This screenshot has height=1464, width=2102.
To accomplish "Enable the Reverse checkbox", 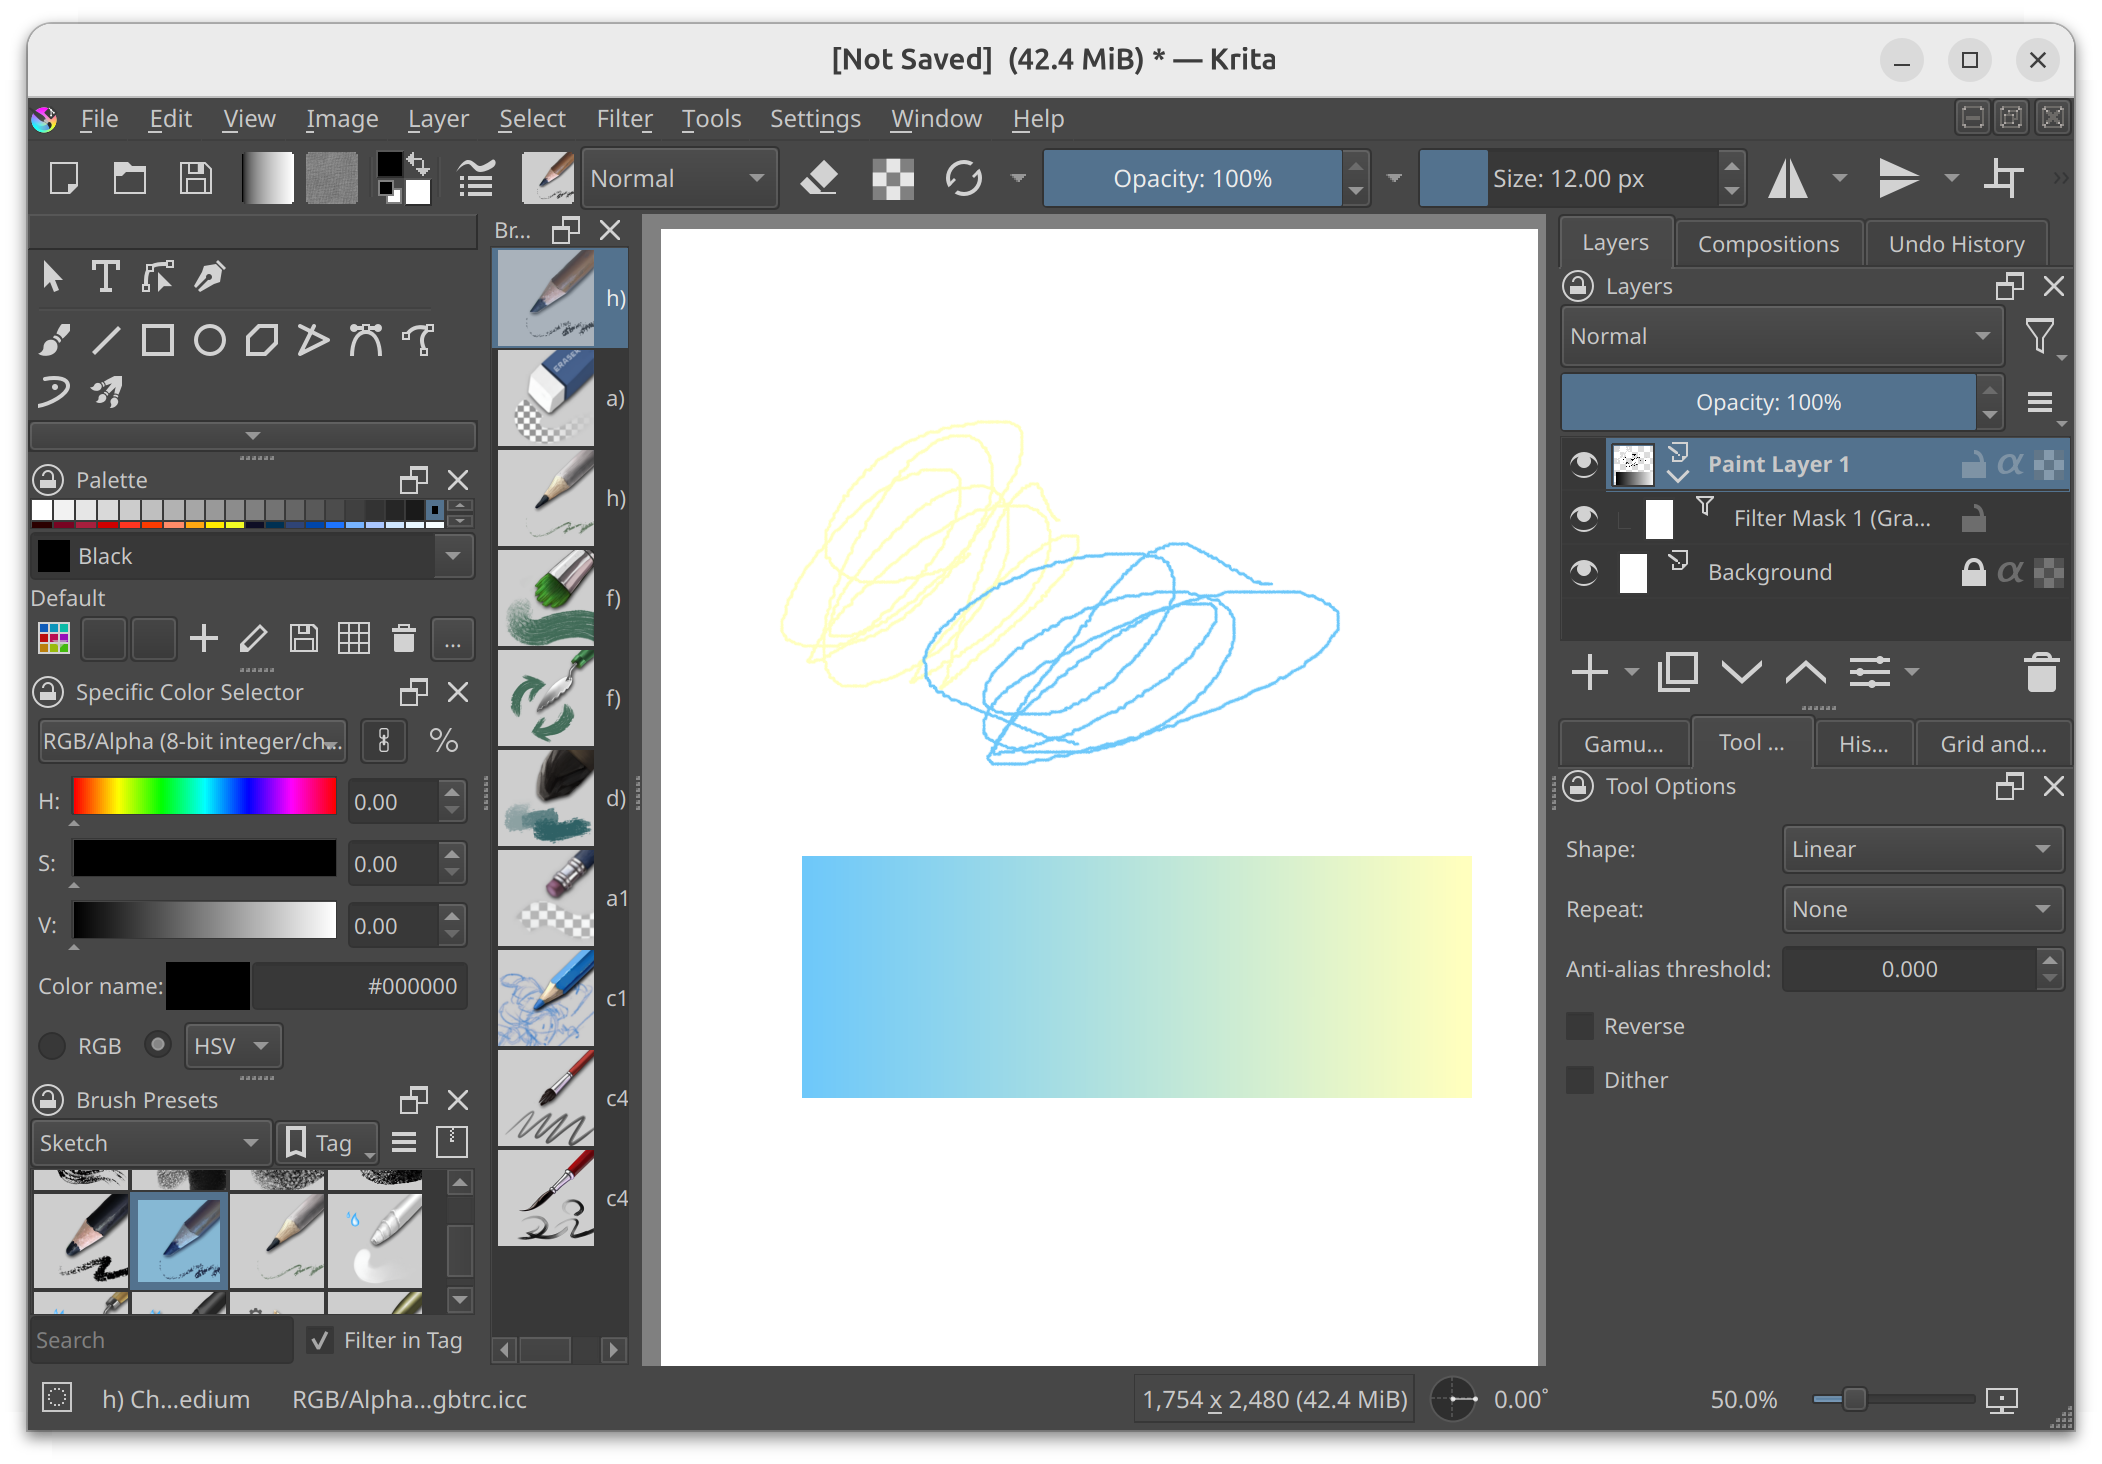I will click(1580, 1026).
